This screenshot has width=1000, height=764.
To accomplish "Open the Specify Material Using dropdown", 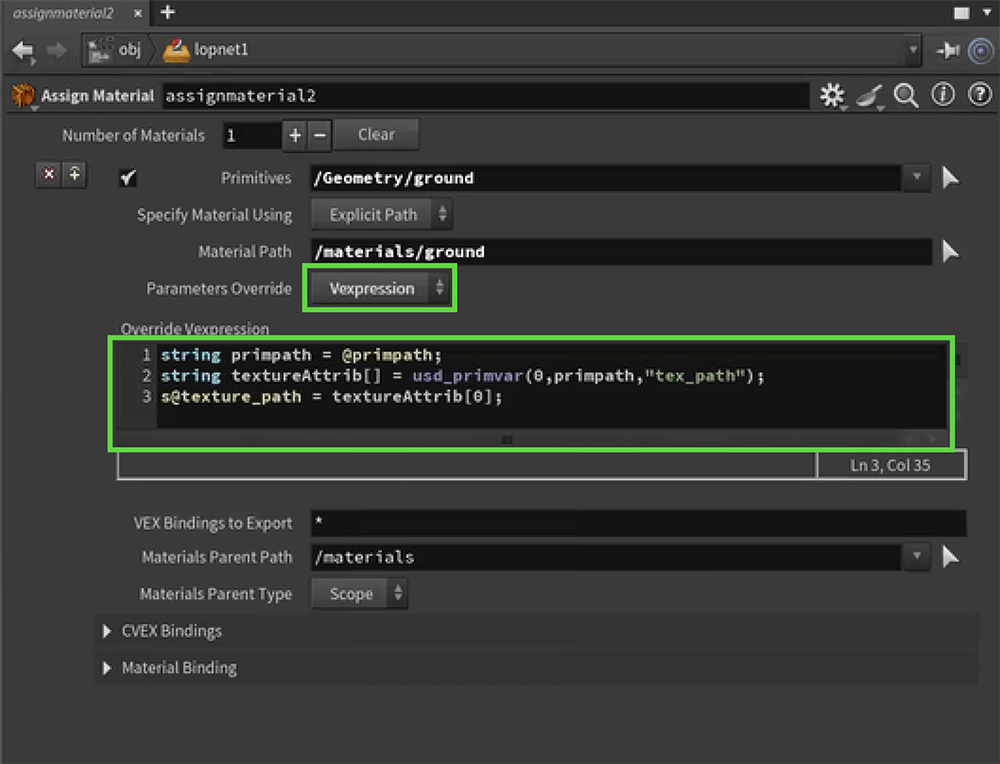I will 381,215.
